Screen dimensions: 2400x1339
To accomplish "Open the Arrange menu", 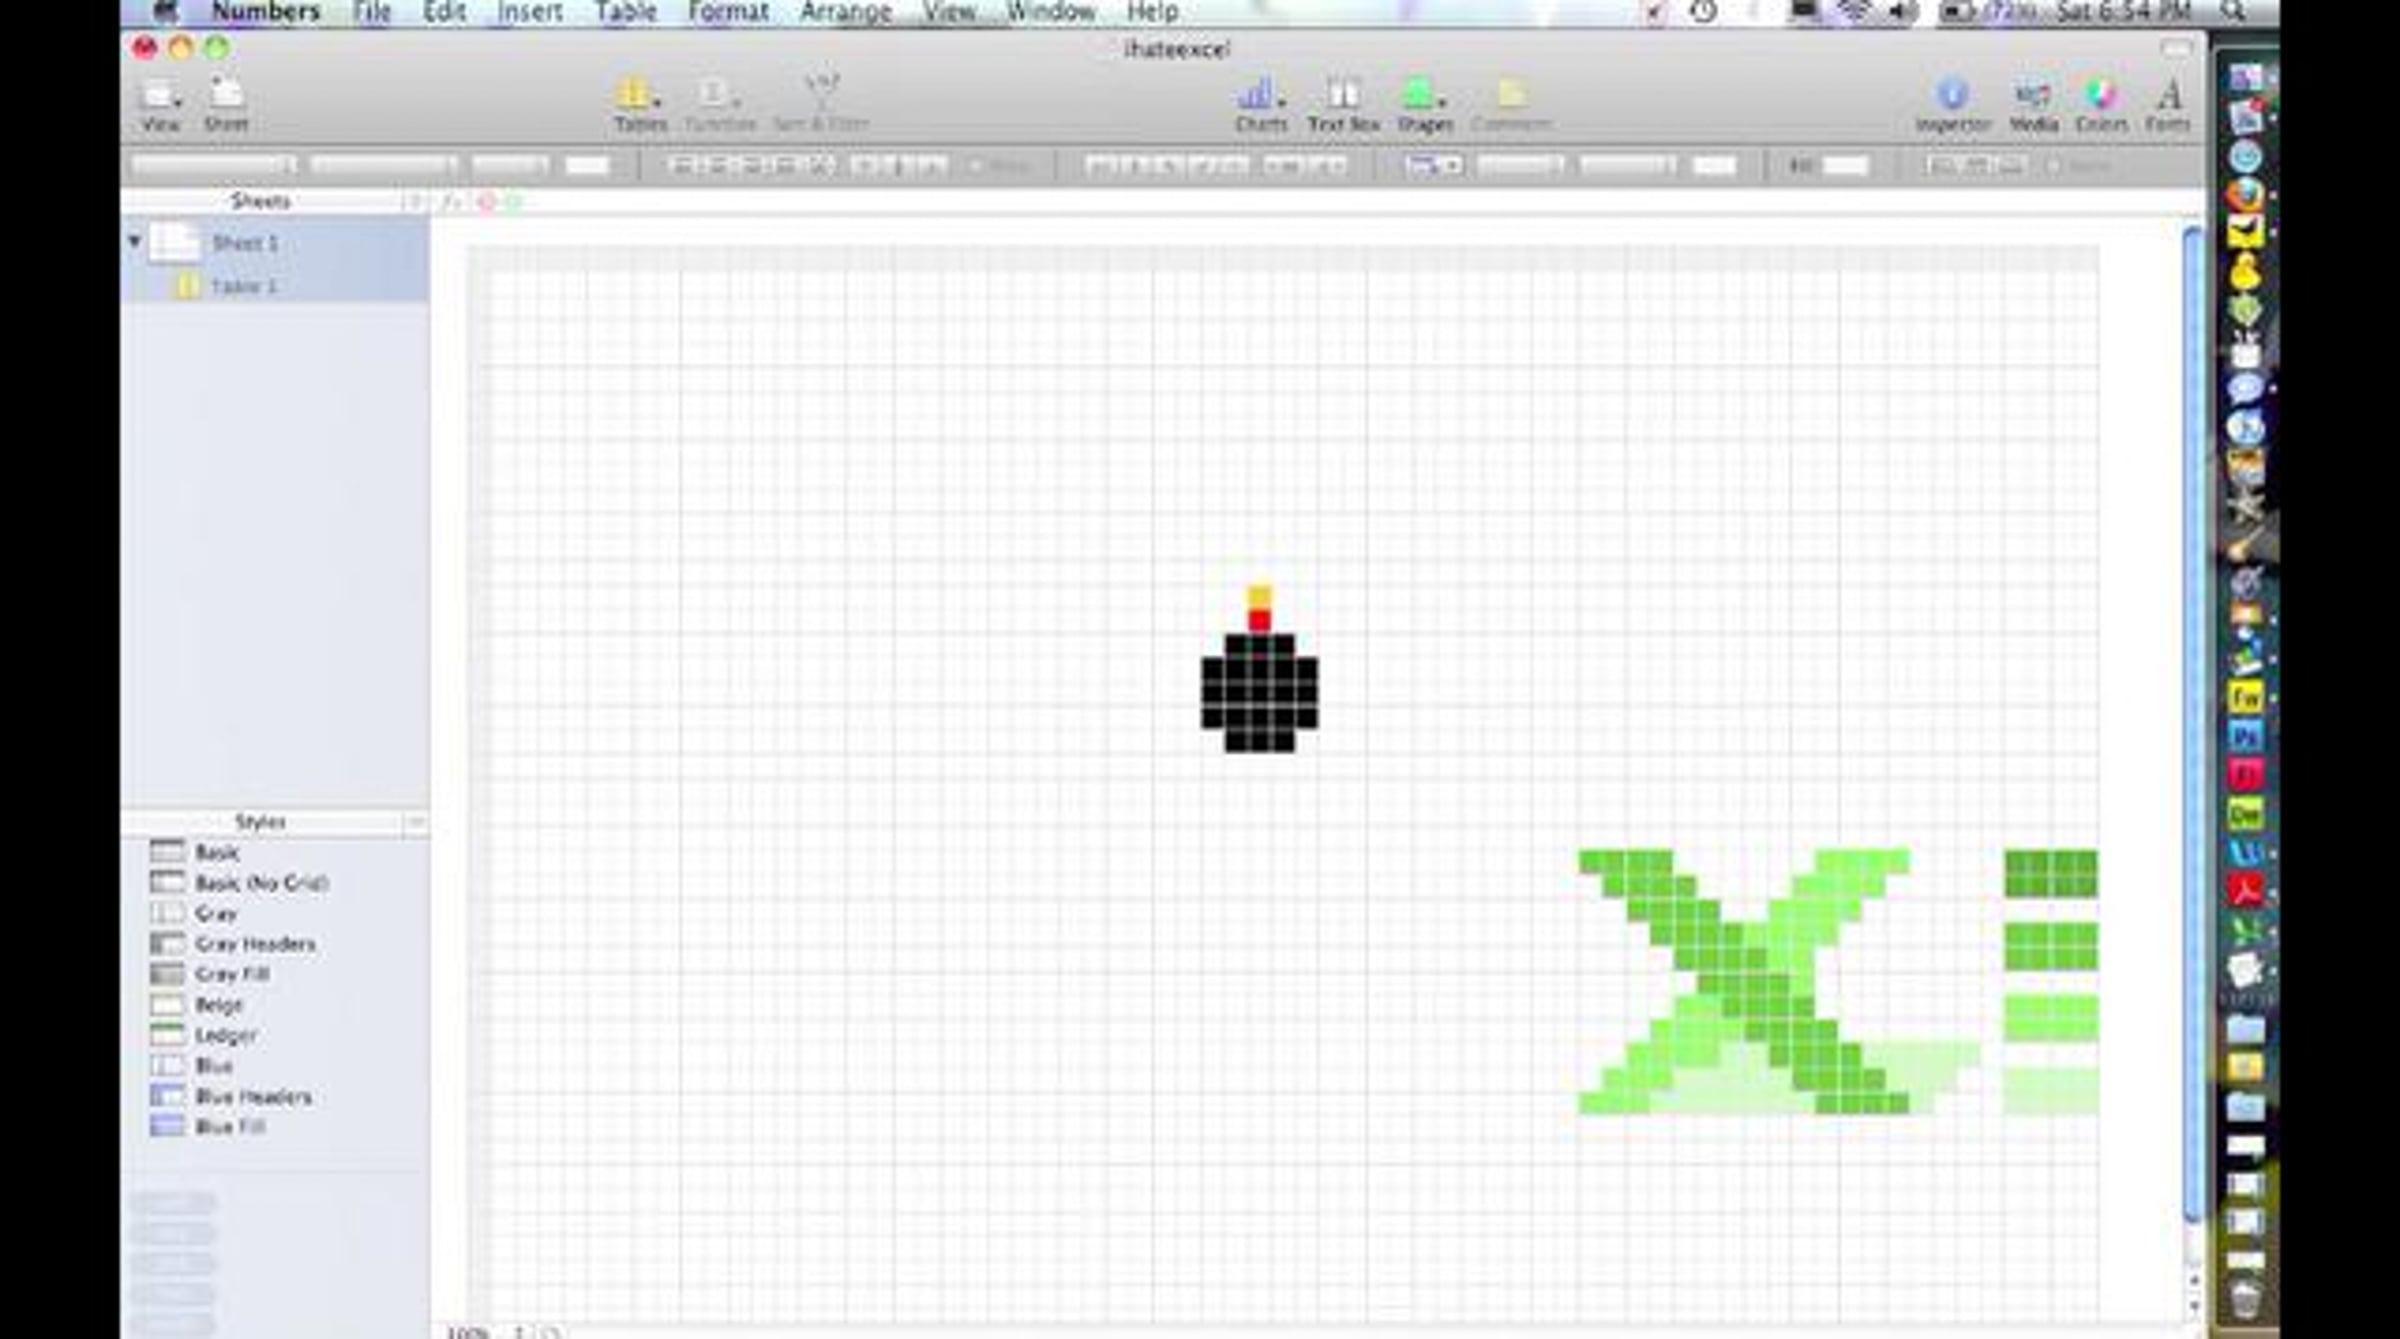I will (845, 11).
